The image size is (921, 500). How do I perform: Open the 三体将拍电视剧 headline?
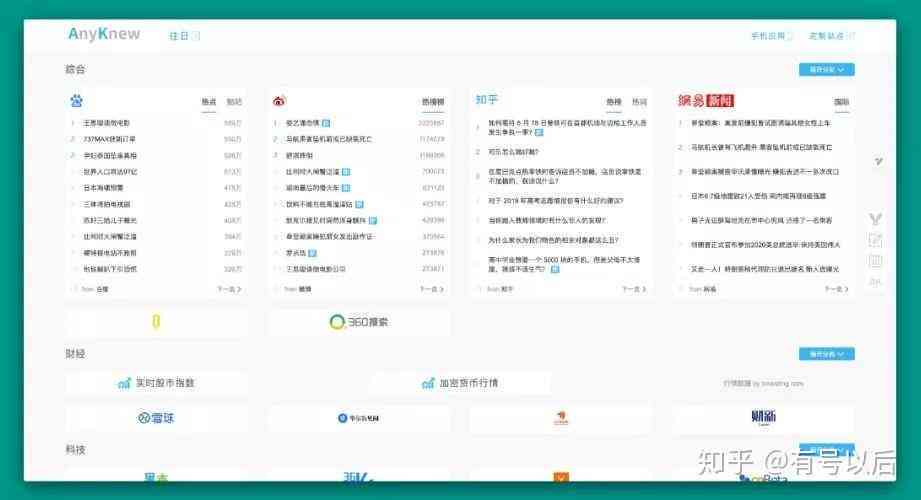pos(107,204)
